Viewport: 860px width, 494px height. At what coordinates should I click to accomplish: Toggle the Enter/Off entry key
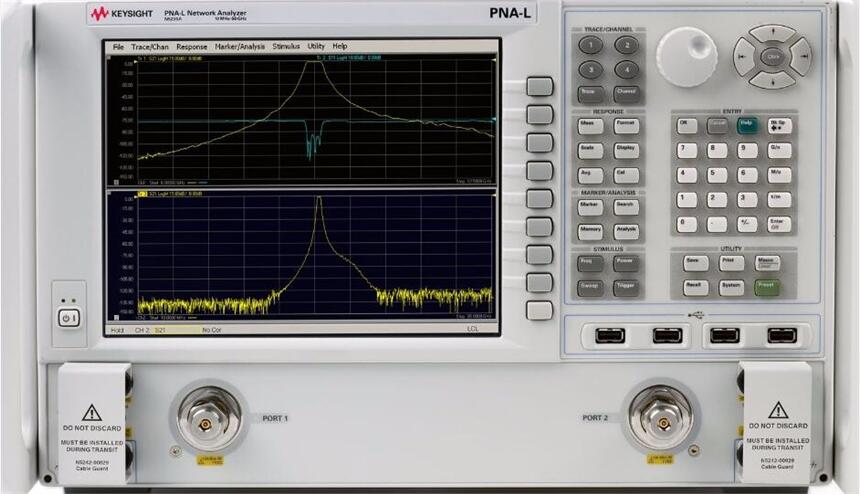[779, 225]
